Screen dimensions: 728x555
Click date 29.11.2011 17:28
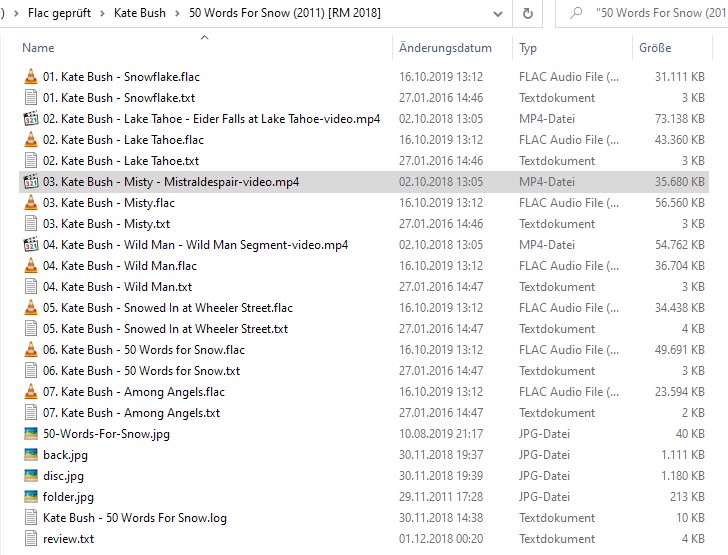[x=441, y=497]
